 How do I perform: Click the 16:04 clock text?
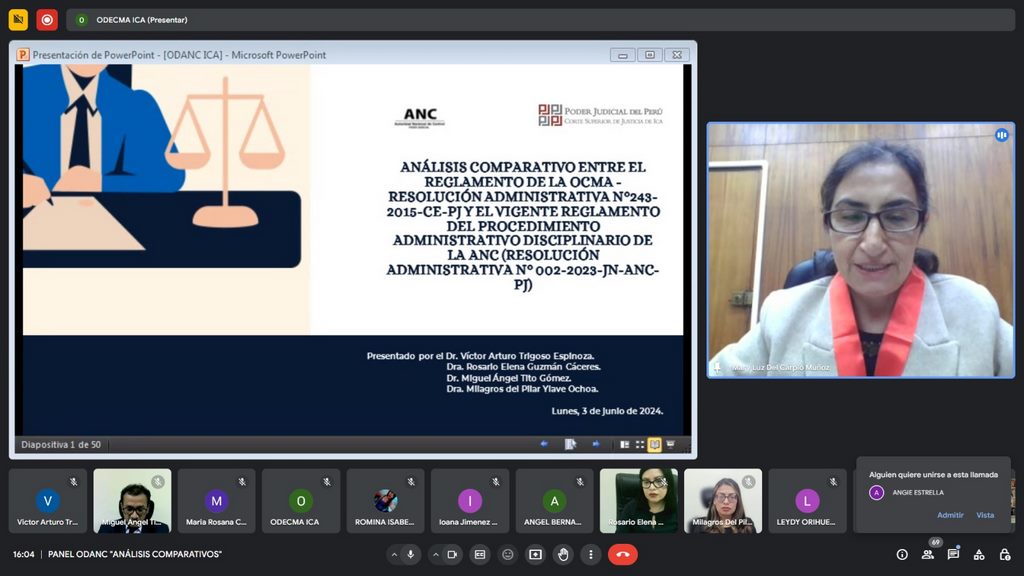(24, 554)
